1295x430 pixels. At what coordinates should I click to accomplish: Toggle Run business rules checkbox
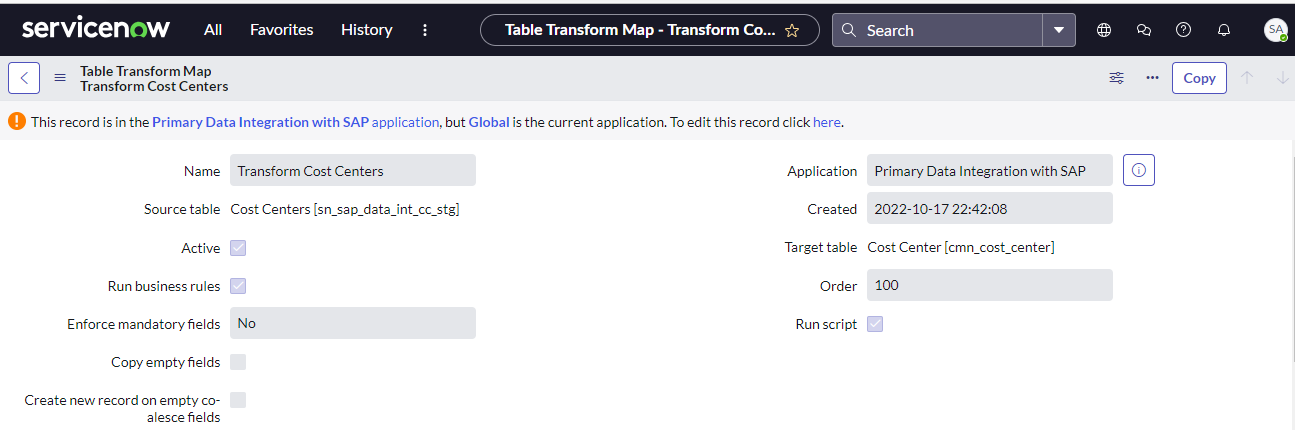point(238,286)
